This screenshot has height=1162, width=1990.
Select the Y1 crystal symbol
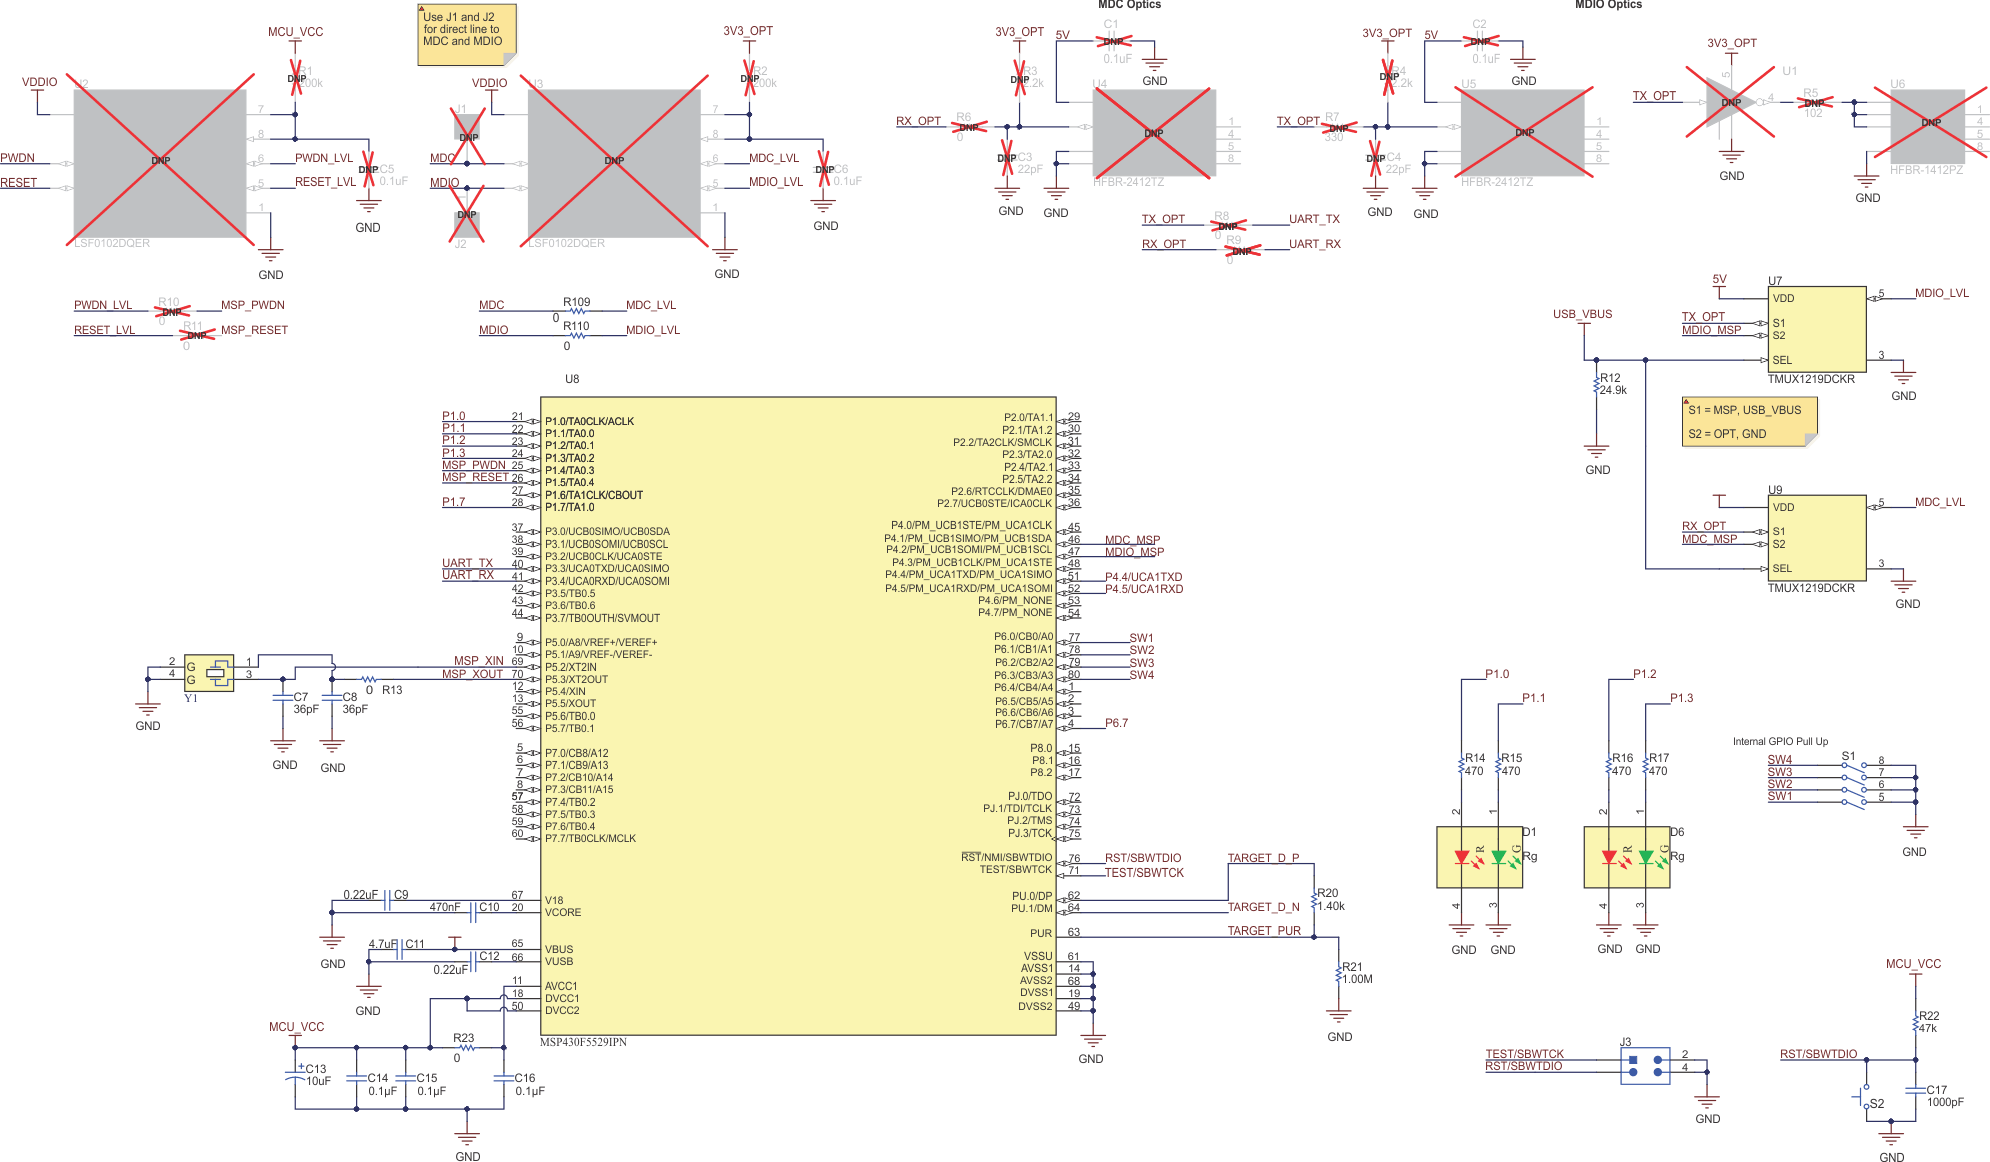coord(208,673)
